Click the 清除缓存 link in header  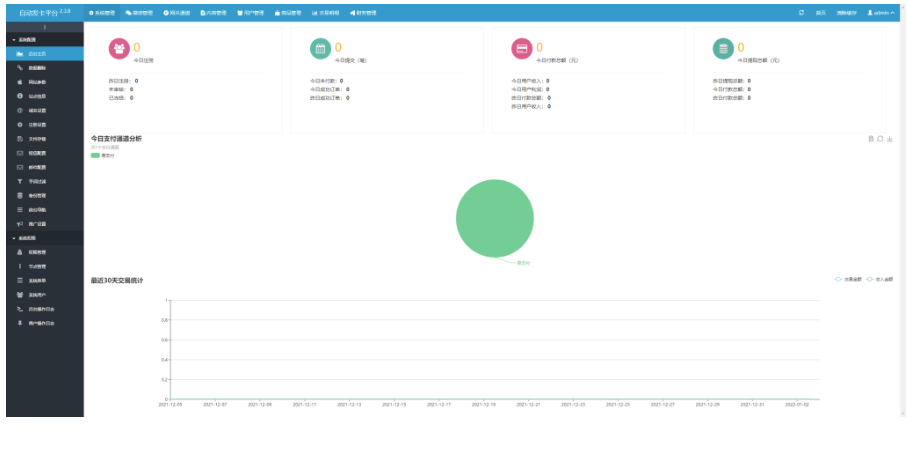(846, 13)
